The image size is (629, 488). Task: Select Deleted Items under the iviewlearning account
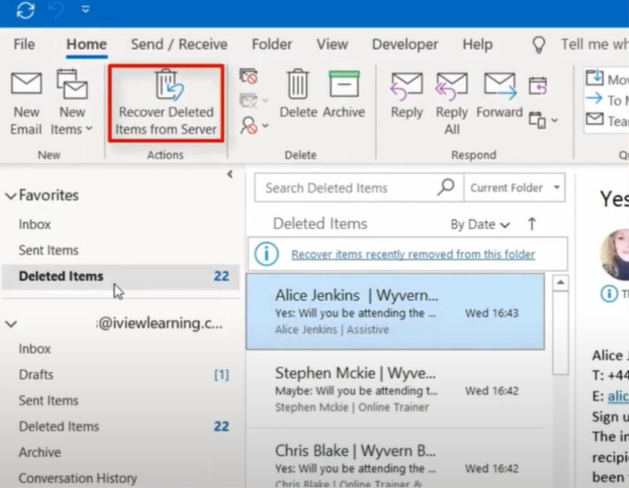click(59, 426)
